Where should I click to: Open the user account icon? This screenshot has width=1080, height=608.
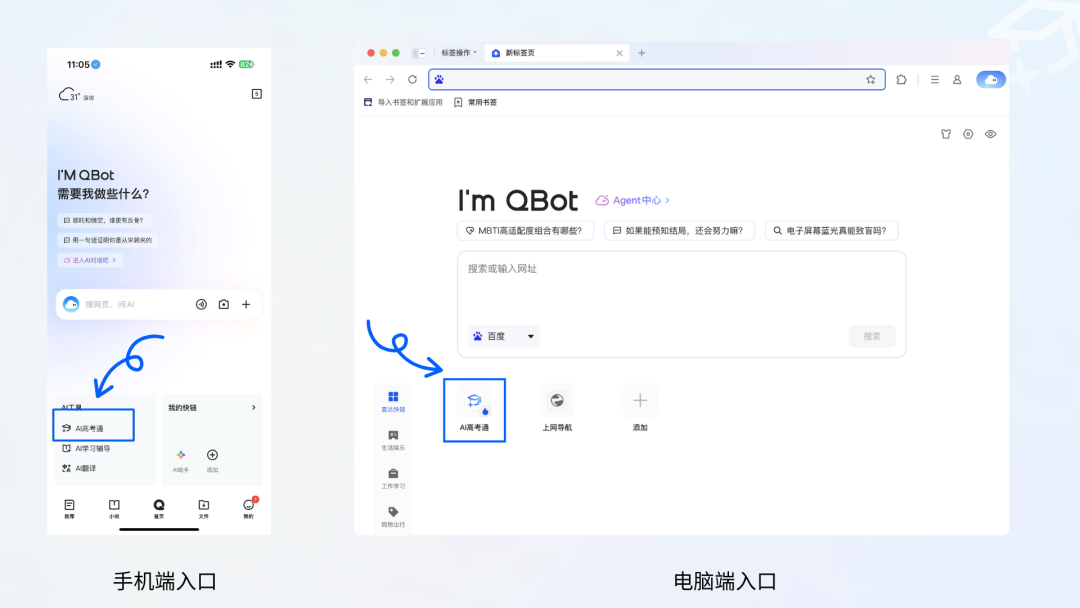pos(957,80)
